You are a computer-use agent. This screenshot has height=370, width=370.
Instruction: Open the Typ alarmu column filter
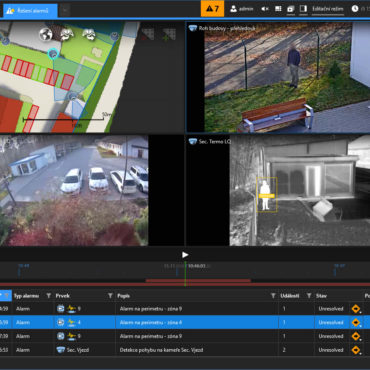click(48, 296)
